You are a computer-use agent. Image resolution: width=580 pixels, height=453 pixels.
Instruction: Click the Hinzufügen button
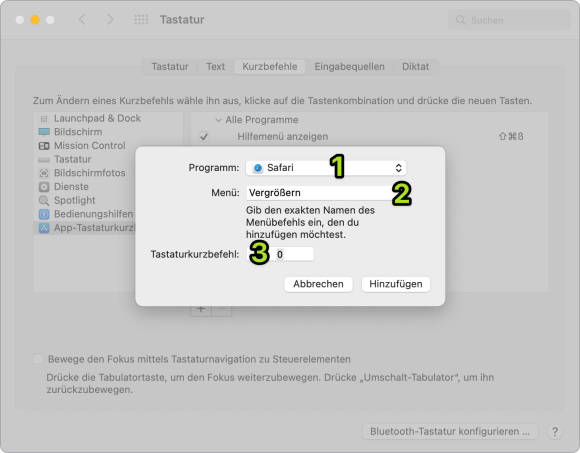click(x=396, y=284)
